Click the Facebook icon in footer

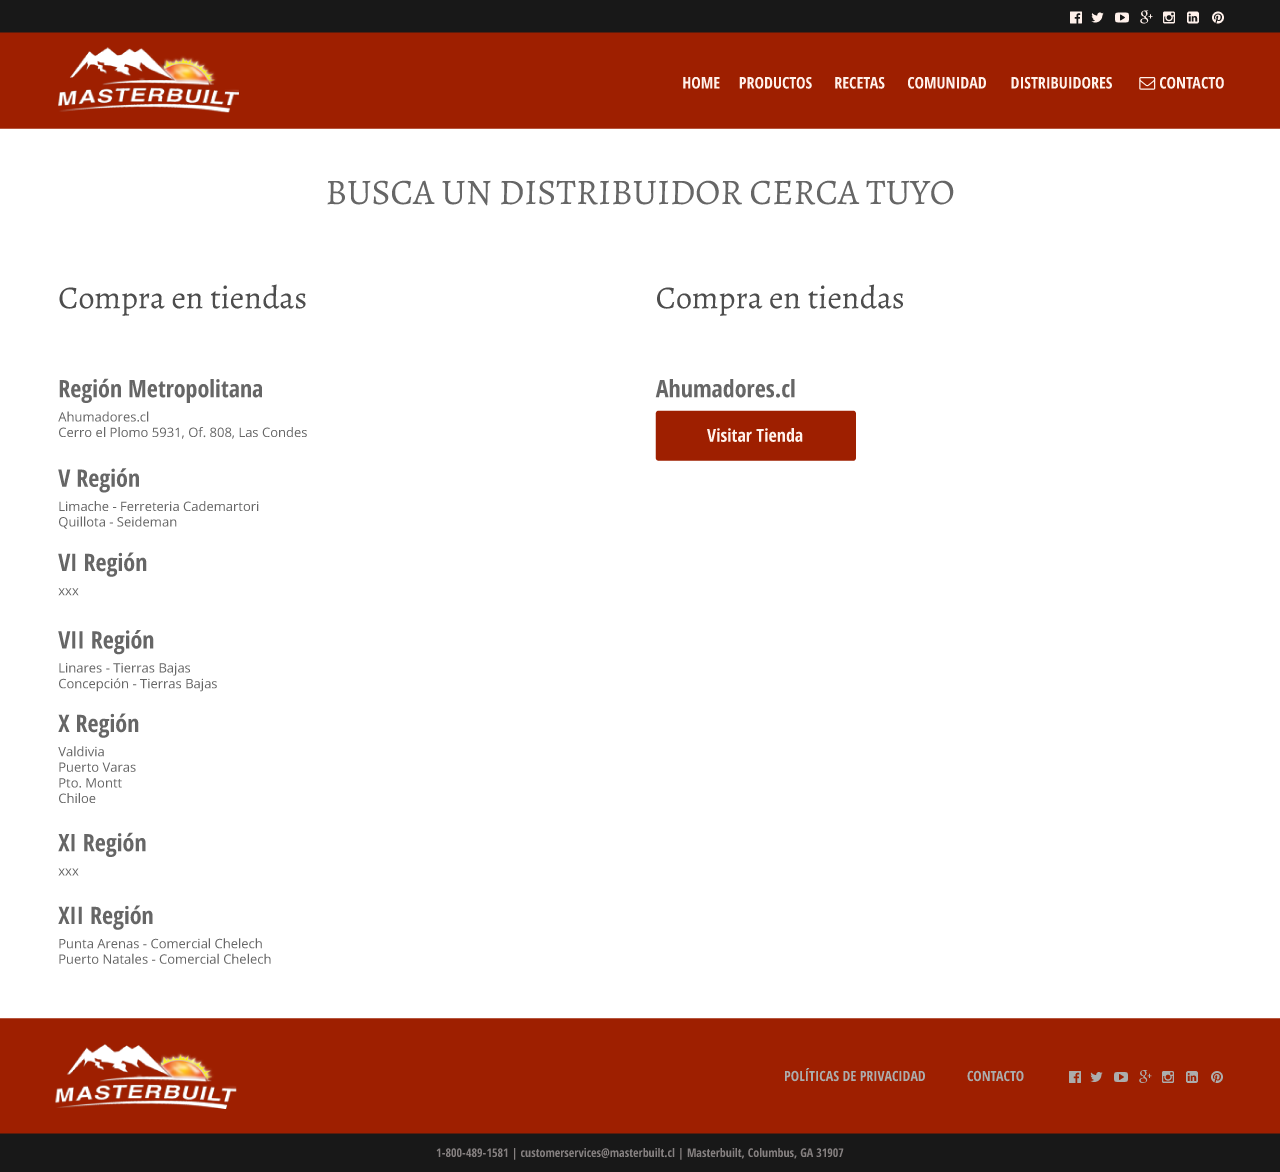[1074, 1077]
